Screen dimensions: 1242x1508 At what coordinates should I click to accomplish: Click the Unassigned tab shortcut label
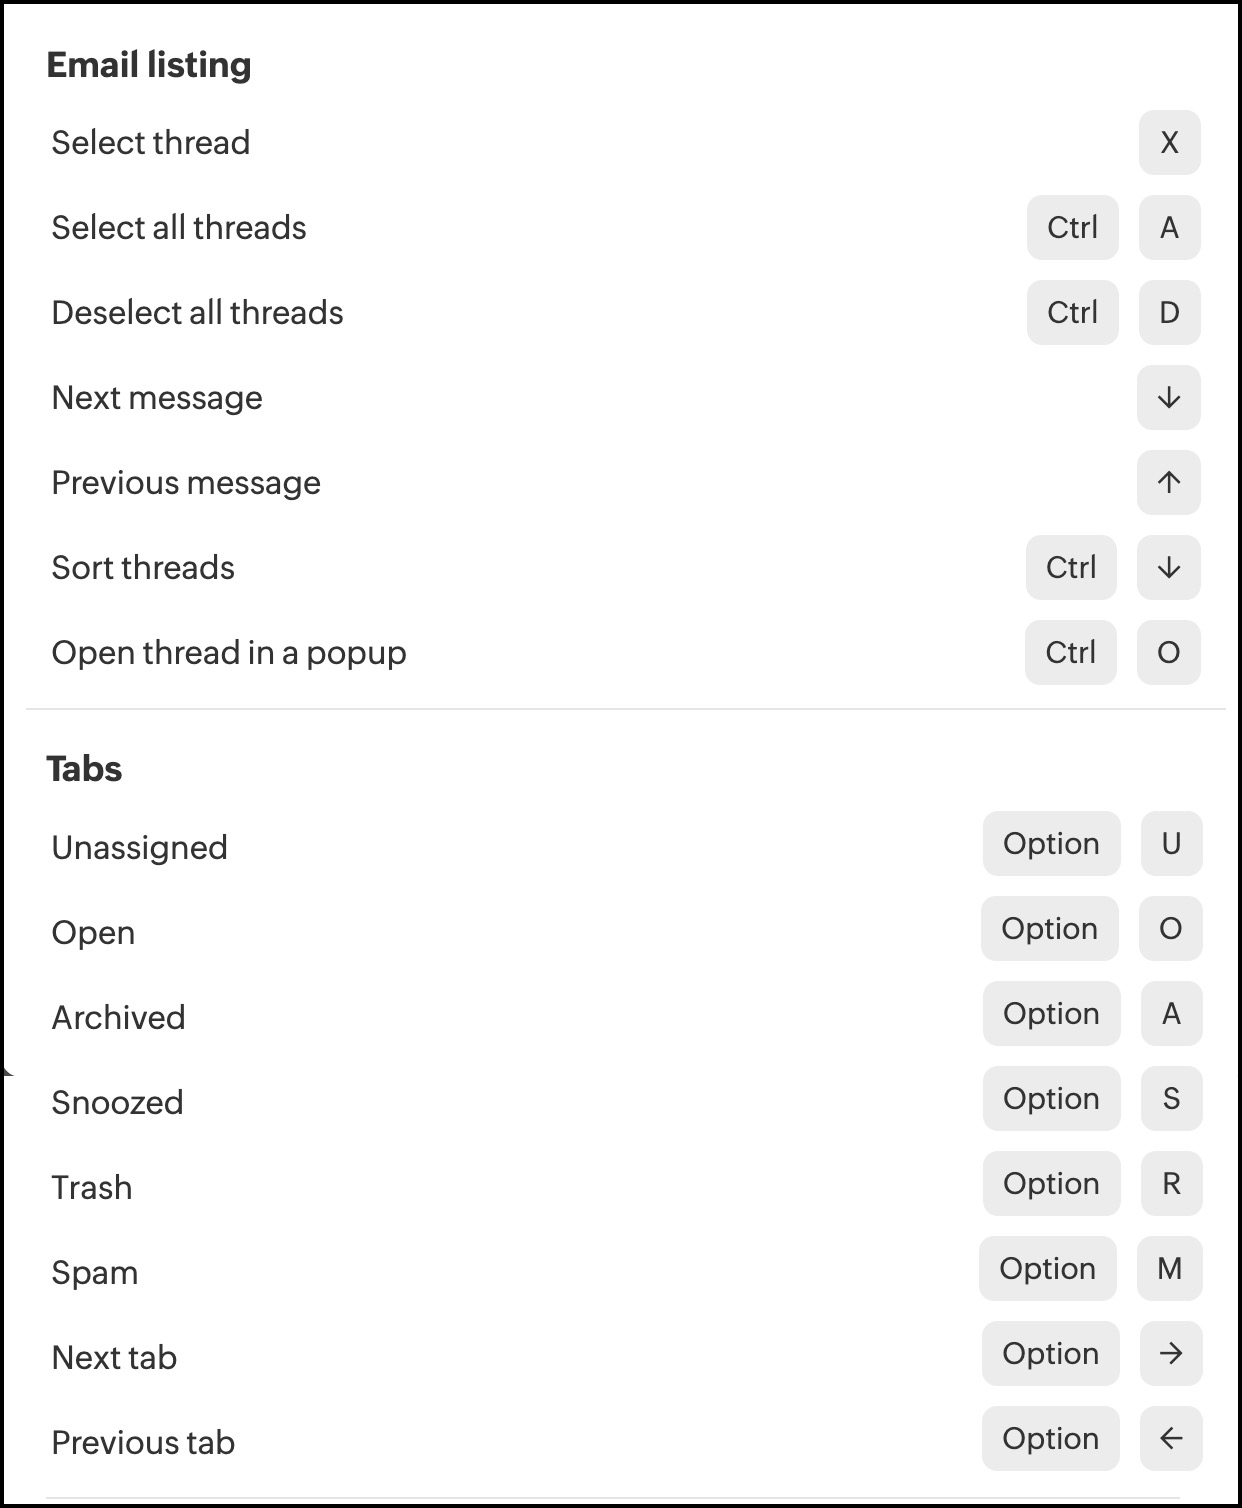139,848
